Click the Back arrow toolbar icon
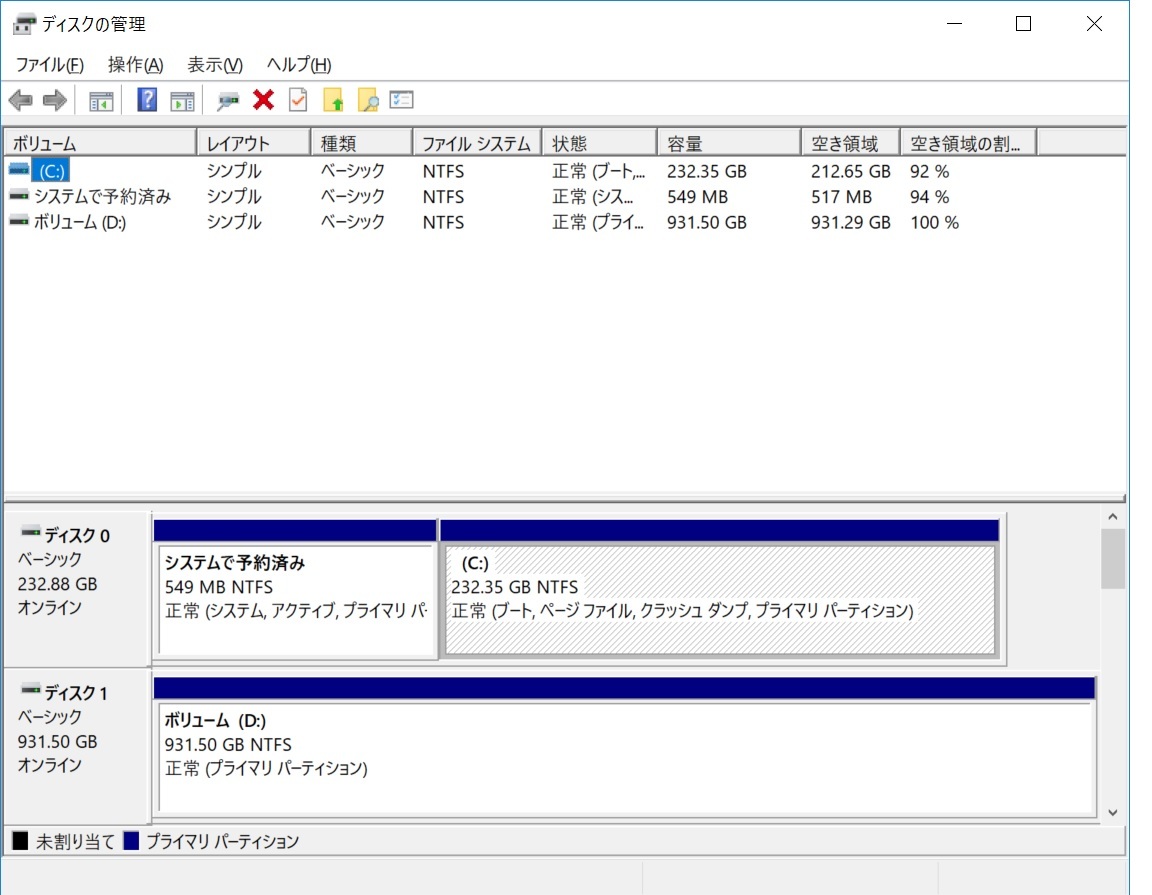Viewport: 1152px width, 895px height. [x=20, y=100]
